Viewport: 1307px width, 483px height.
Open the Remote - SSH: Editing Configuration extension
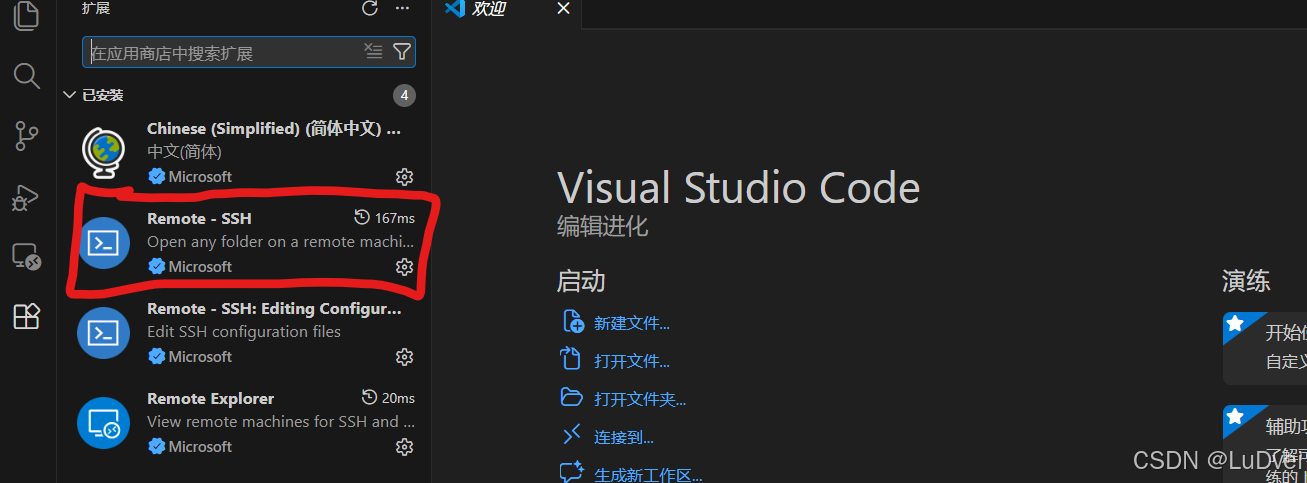tap(244, 332)
